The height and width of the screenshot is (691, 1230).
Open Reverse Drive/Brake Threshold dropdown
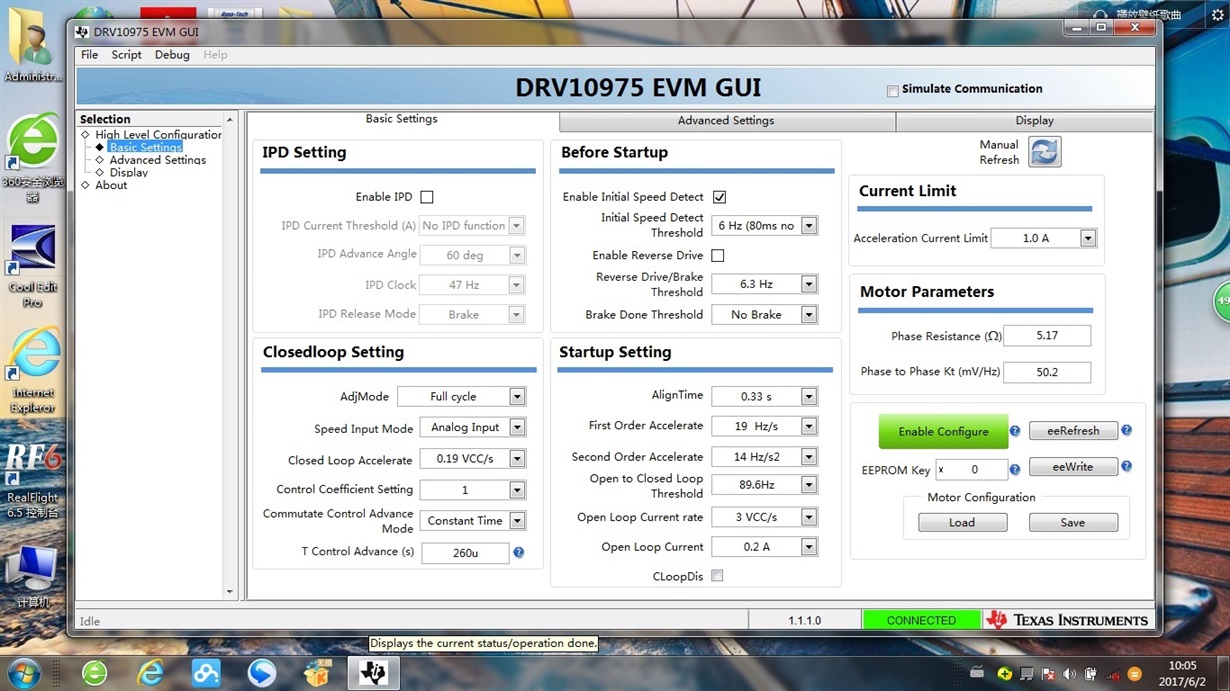809,284
